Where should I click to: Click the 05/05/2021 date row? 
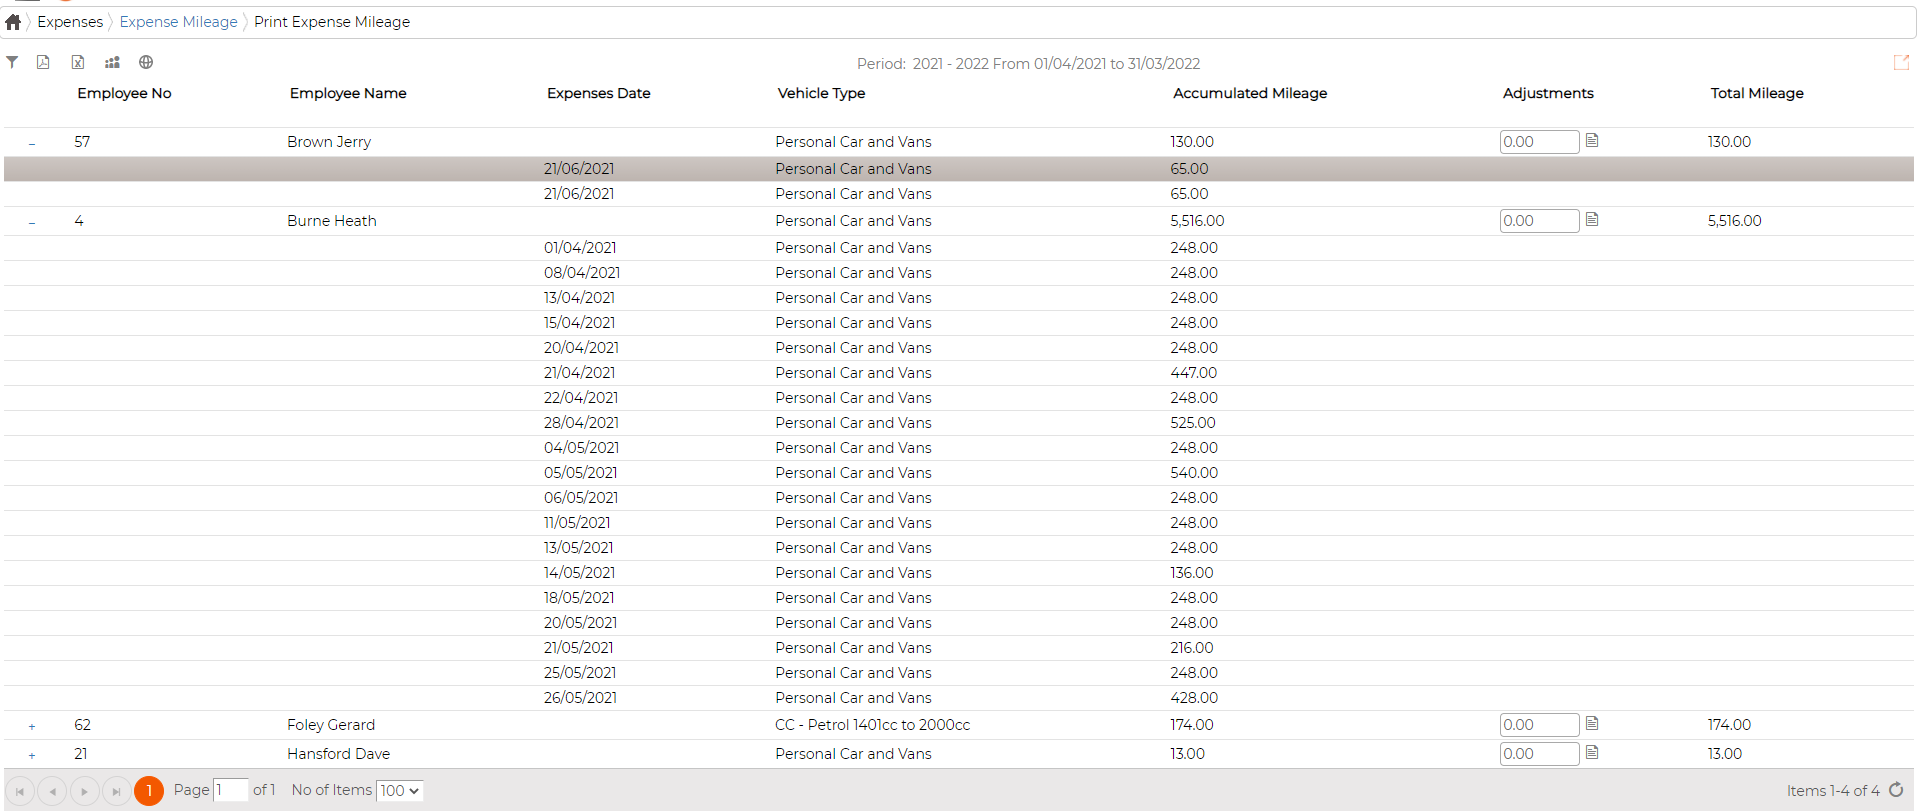(x=959, y=473)
